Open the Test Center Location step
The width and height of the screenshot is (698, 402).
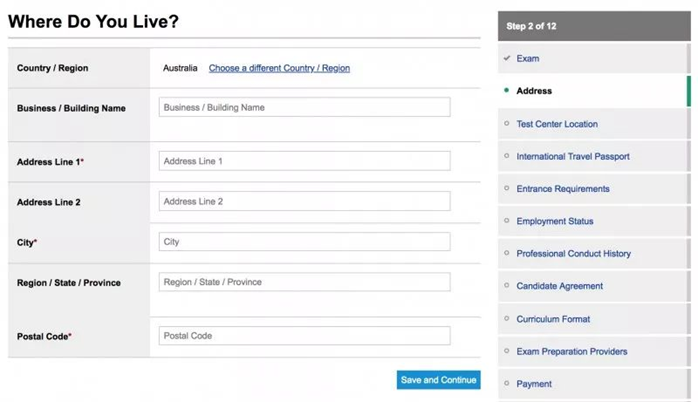coord(557,124)
